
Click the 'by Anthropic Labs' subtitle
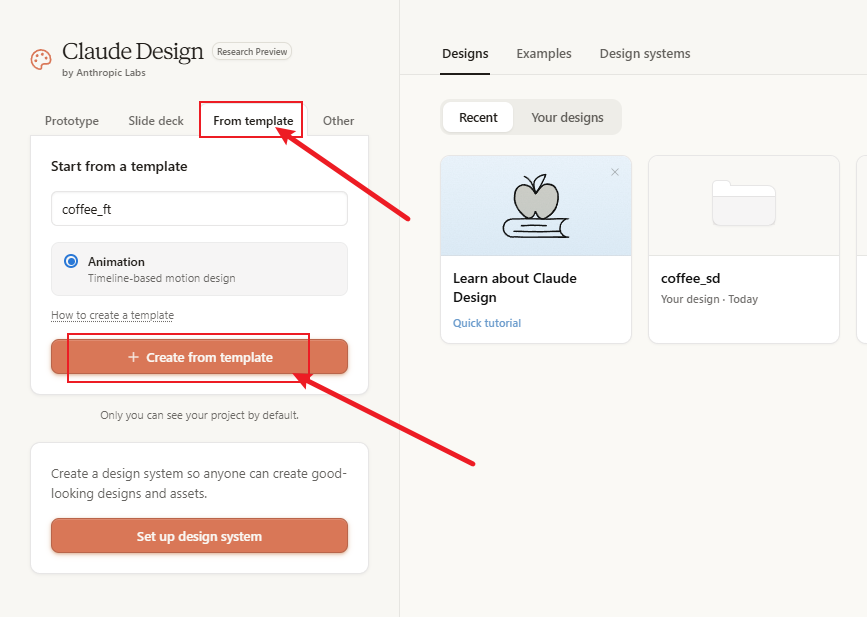[104, 72]
